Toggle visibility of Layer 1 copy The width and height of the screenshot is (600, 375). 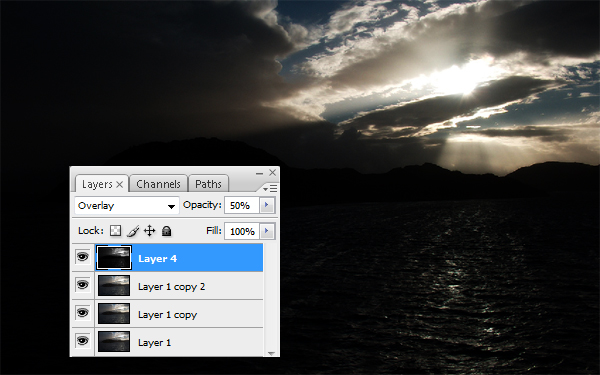83,313
